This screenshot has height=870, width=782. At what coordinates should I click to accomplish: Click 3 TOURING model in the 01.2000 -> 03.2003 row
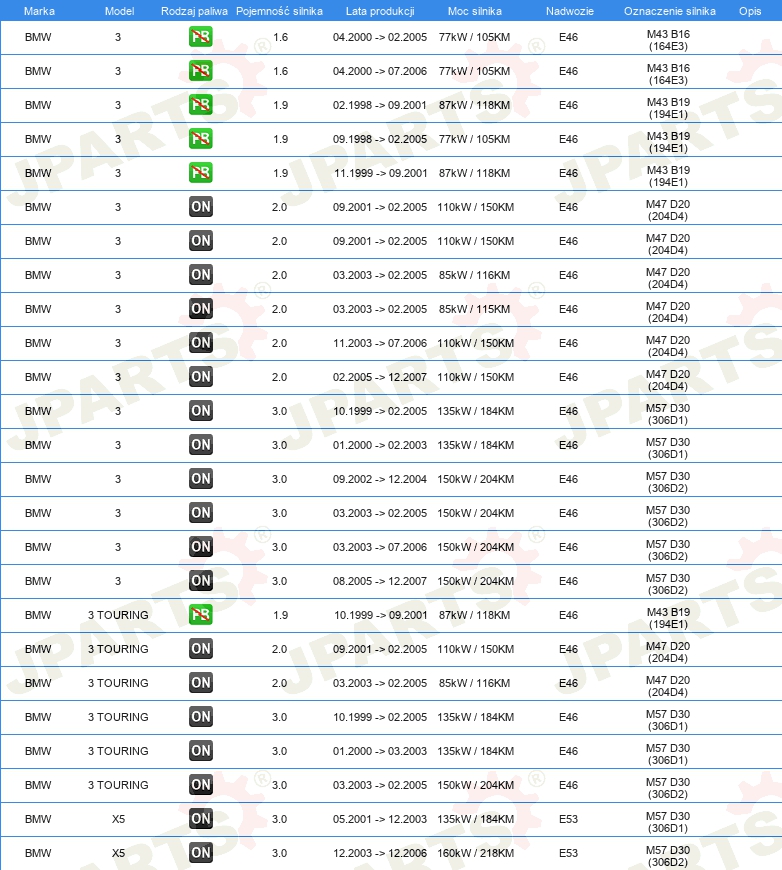click(118, 751)
